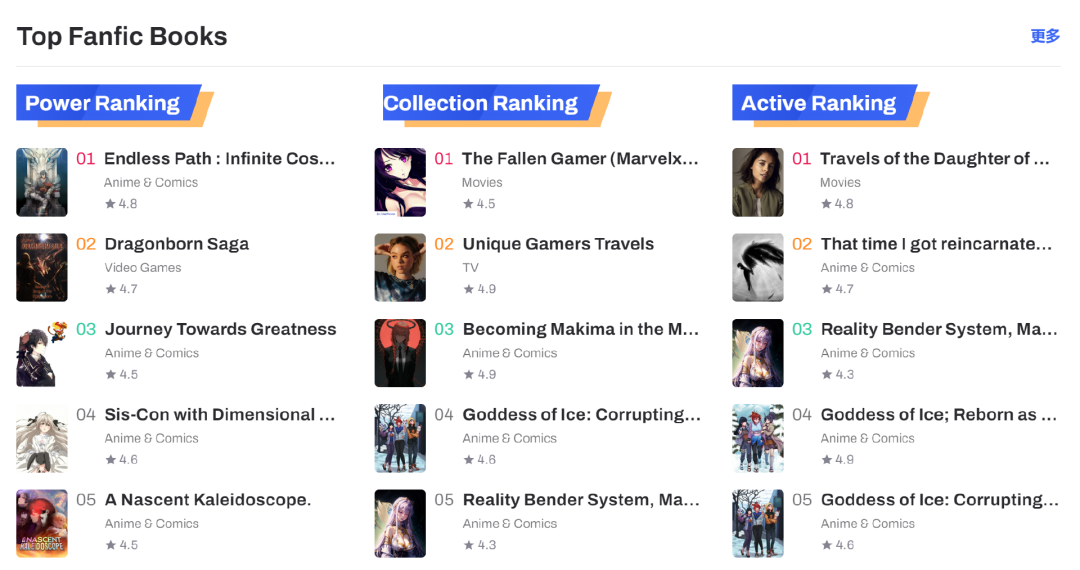Open Journey Towards Greatness cover art
The image size is (1080, 570).
tap(42, 353)
